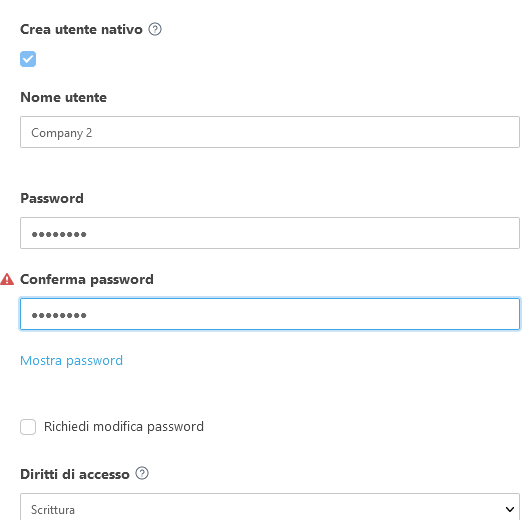Click inside the Conferma password field
The image size is (530, 520).
coord(270,314)
